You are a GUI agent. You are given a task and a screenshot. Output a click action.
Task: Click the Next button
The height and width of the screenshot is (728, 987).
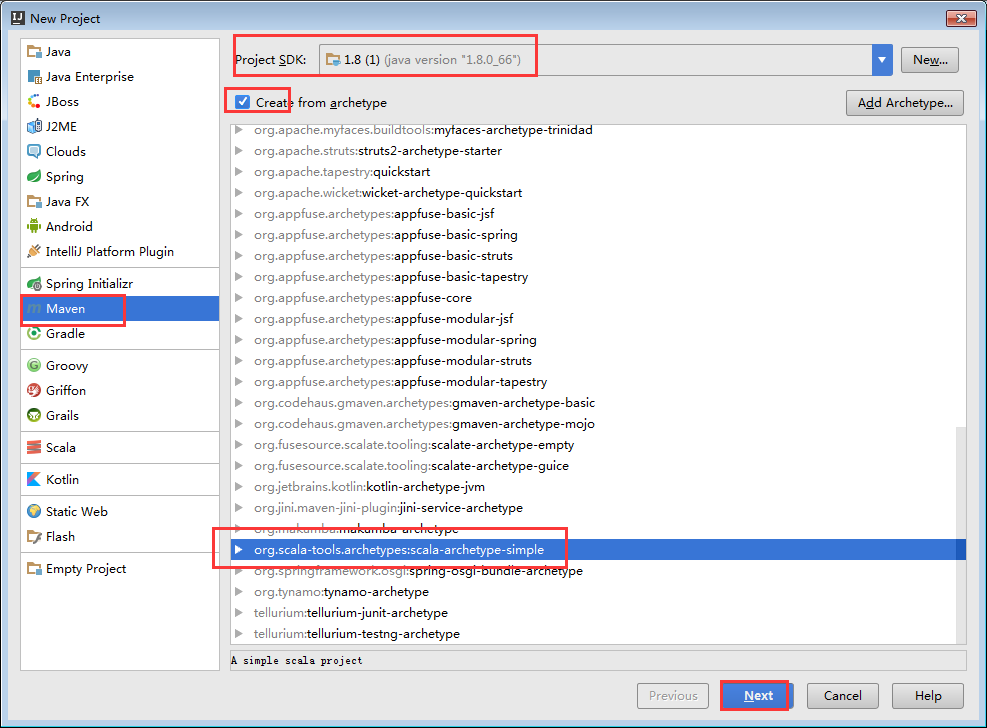(x=755, y=695)
